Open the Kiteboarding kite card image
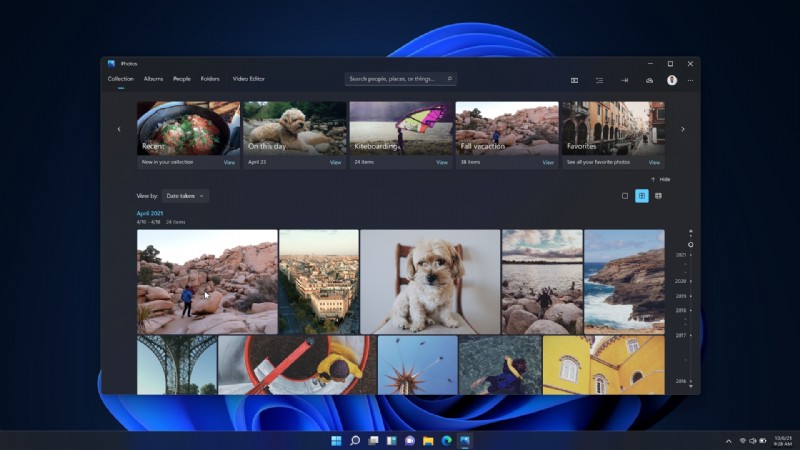The width and height of the screenshot is (800, 450). [x=401, y=128]
